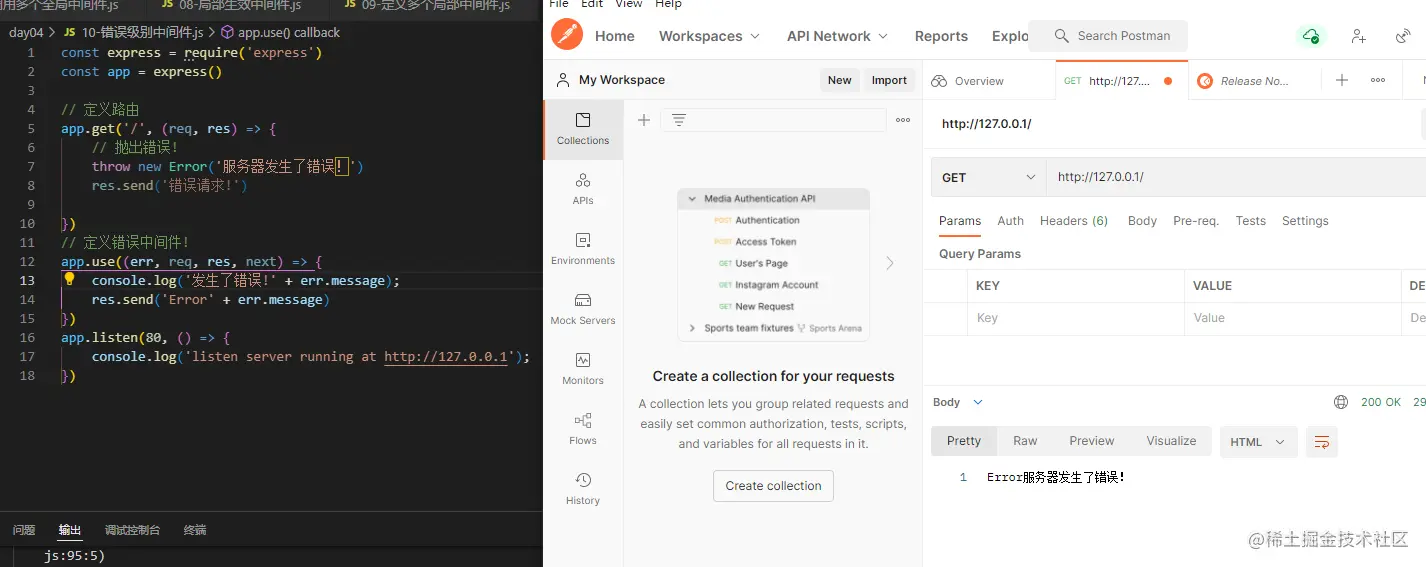Open the History sidebar panel
This screenshot has height=567, width=1426.
(x=583, y=488)
